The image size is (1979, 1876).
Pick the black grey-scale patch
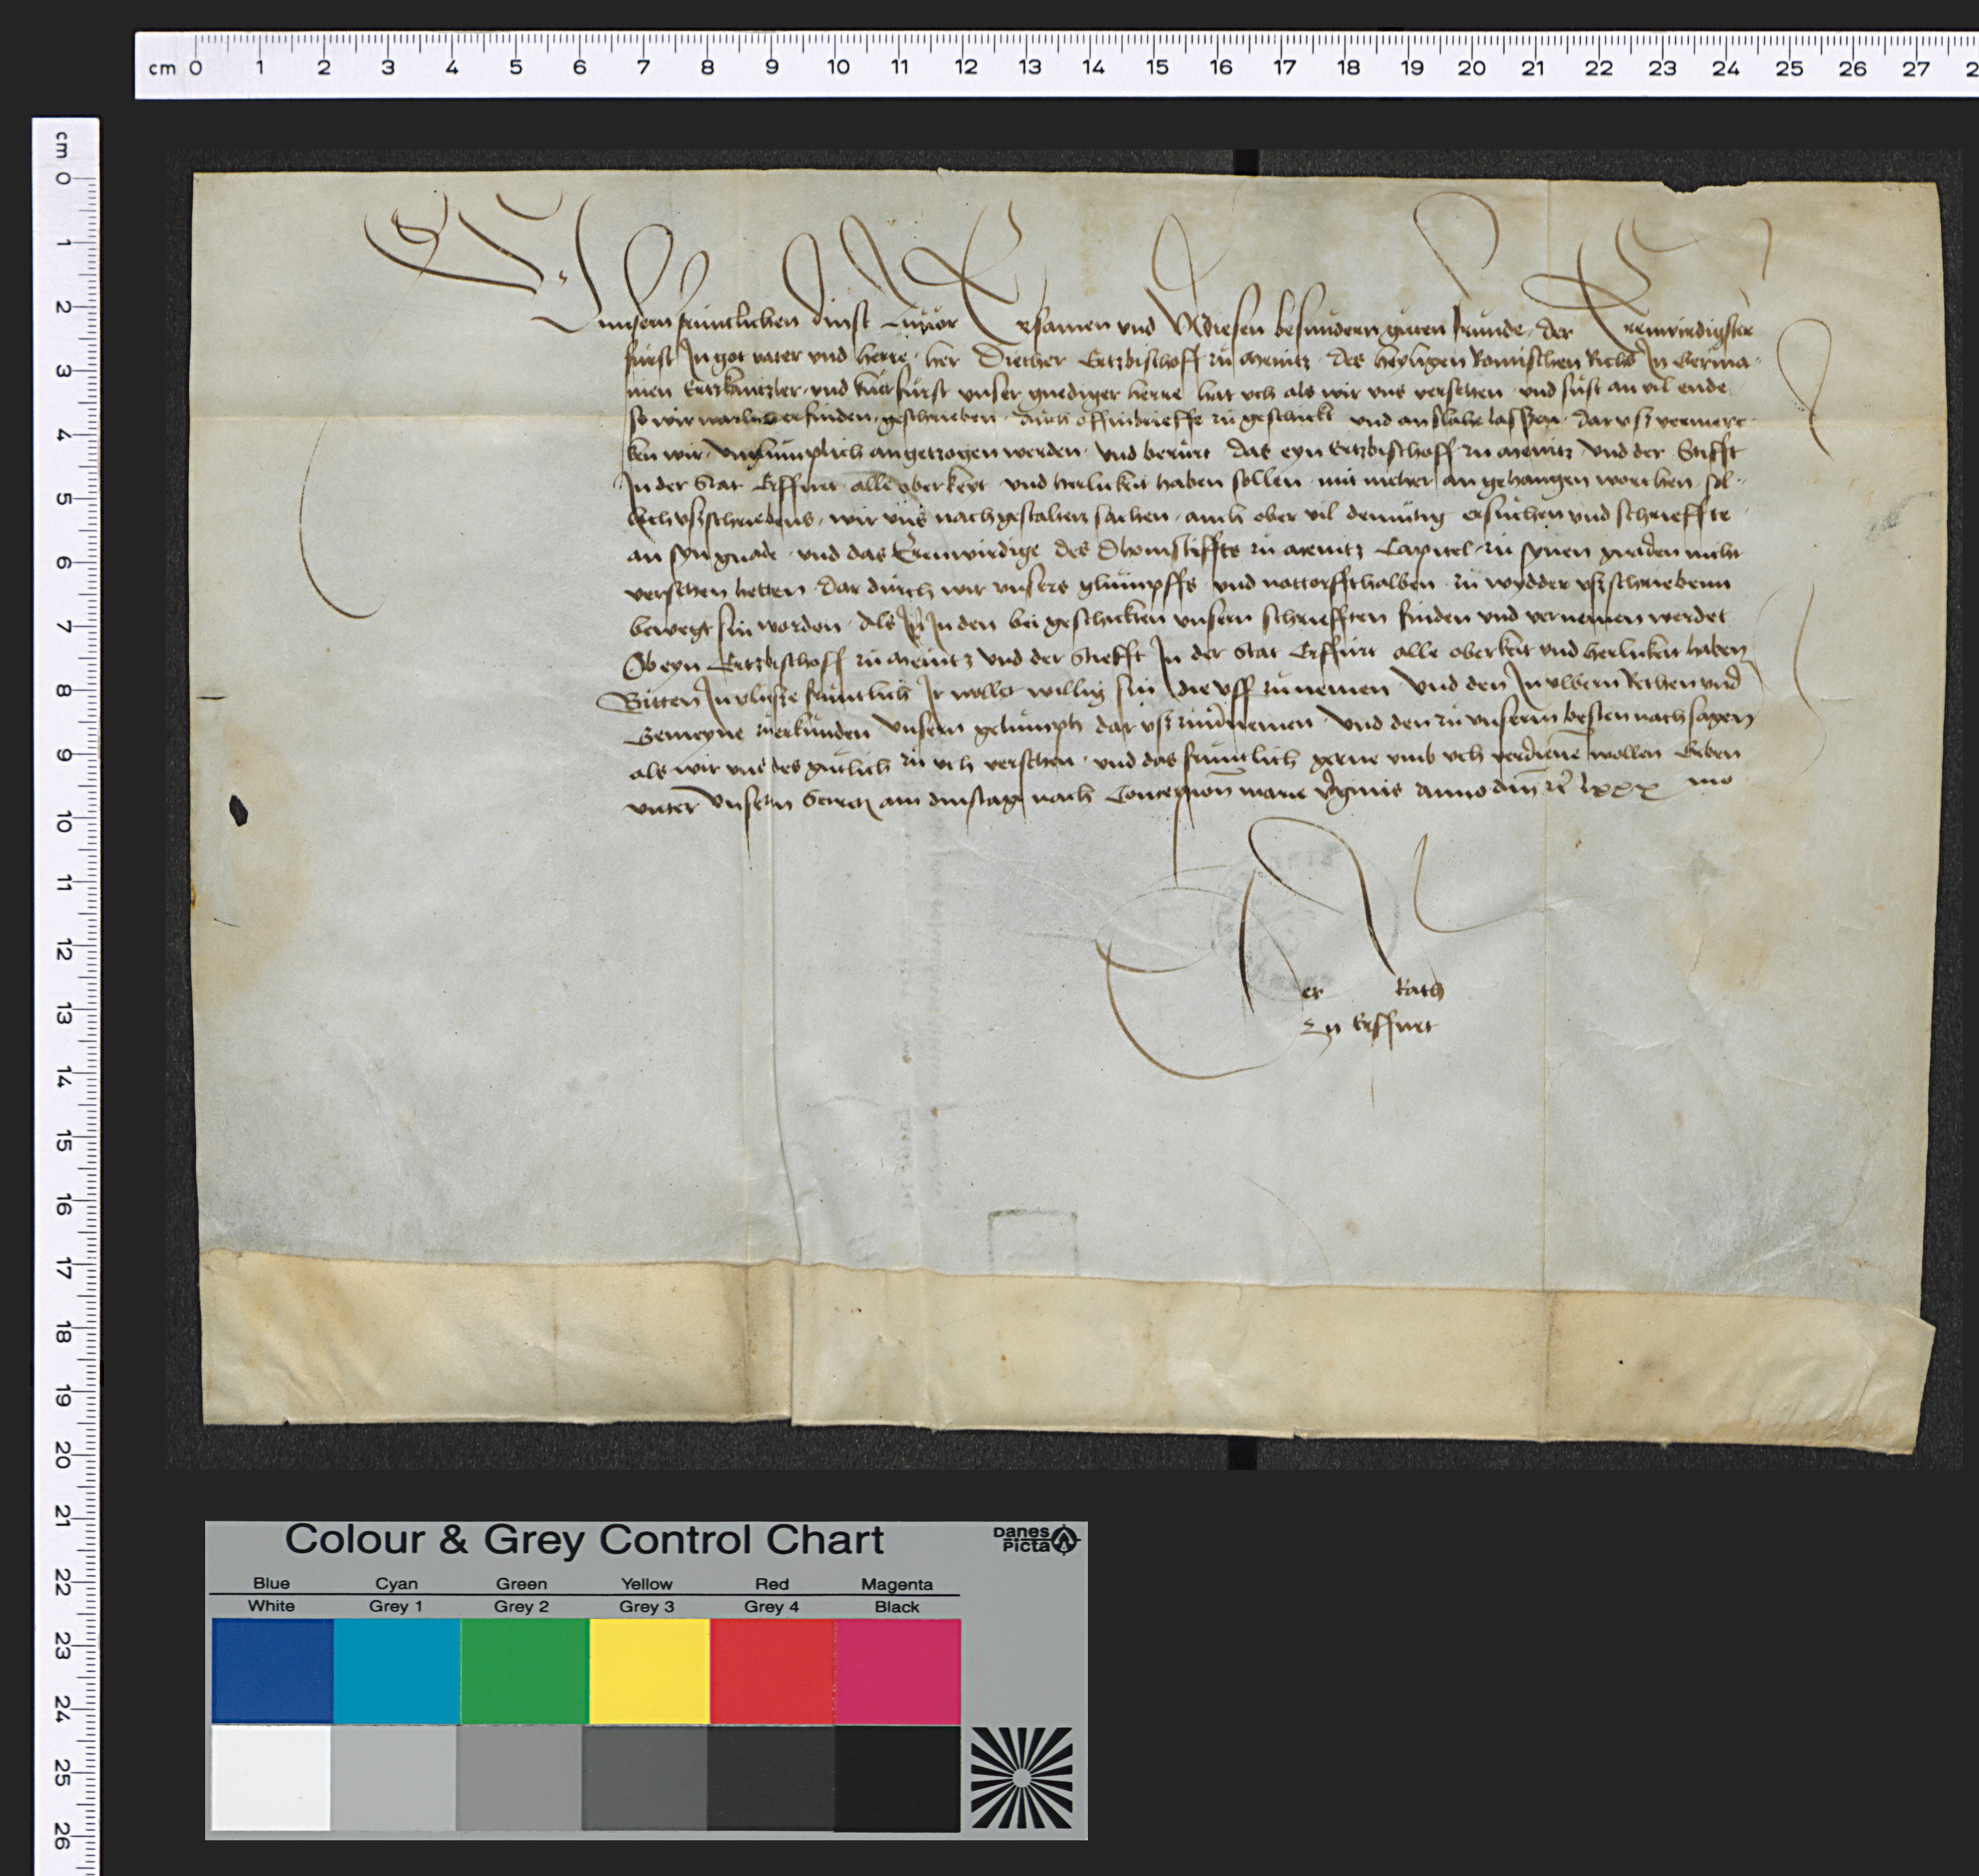click(897, 1777)
